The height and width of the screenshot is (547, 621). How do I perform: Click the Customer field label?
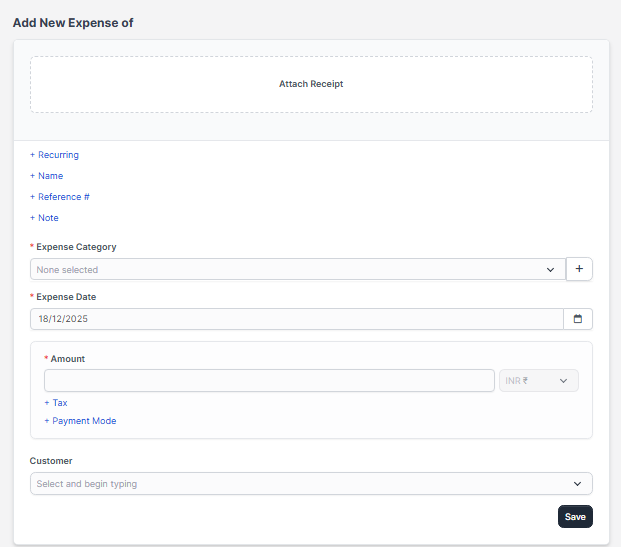pos(51,461)
